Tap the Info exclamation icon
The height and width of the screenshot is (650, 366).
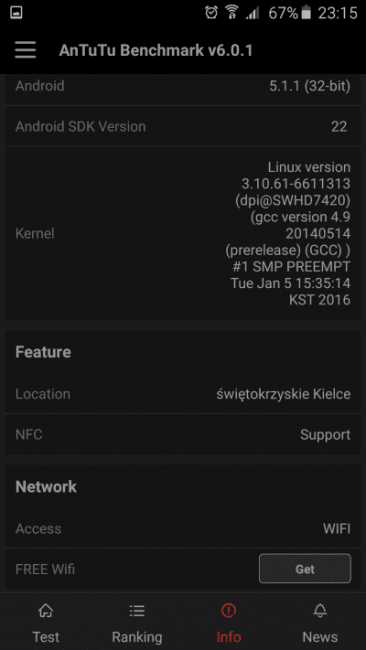tap(228, 610)
